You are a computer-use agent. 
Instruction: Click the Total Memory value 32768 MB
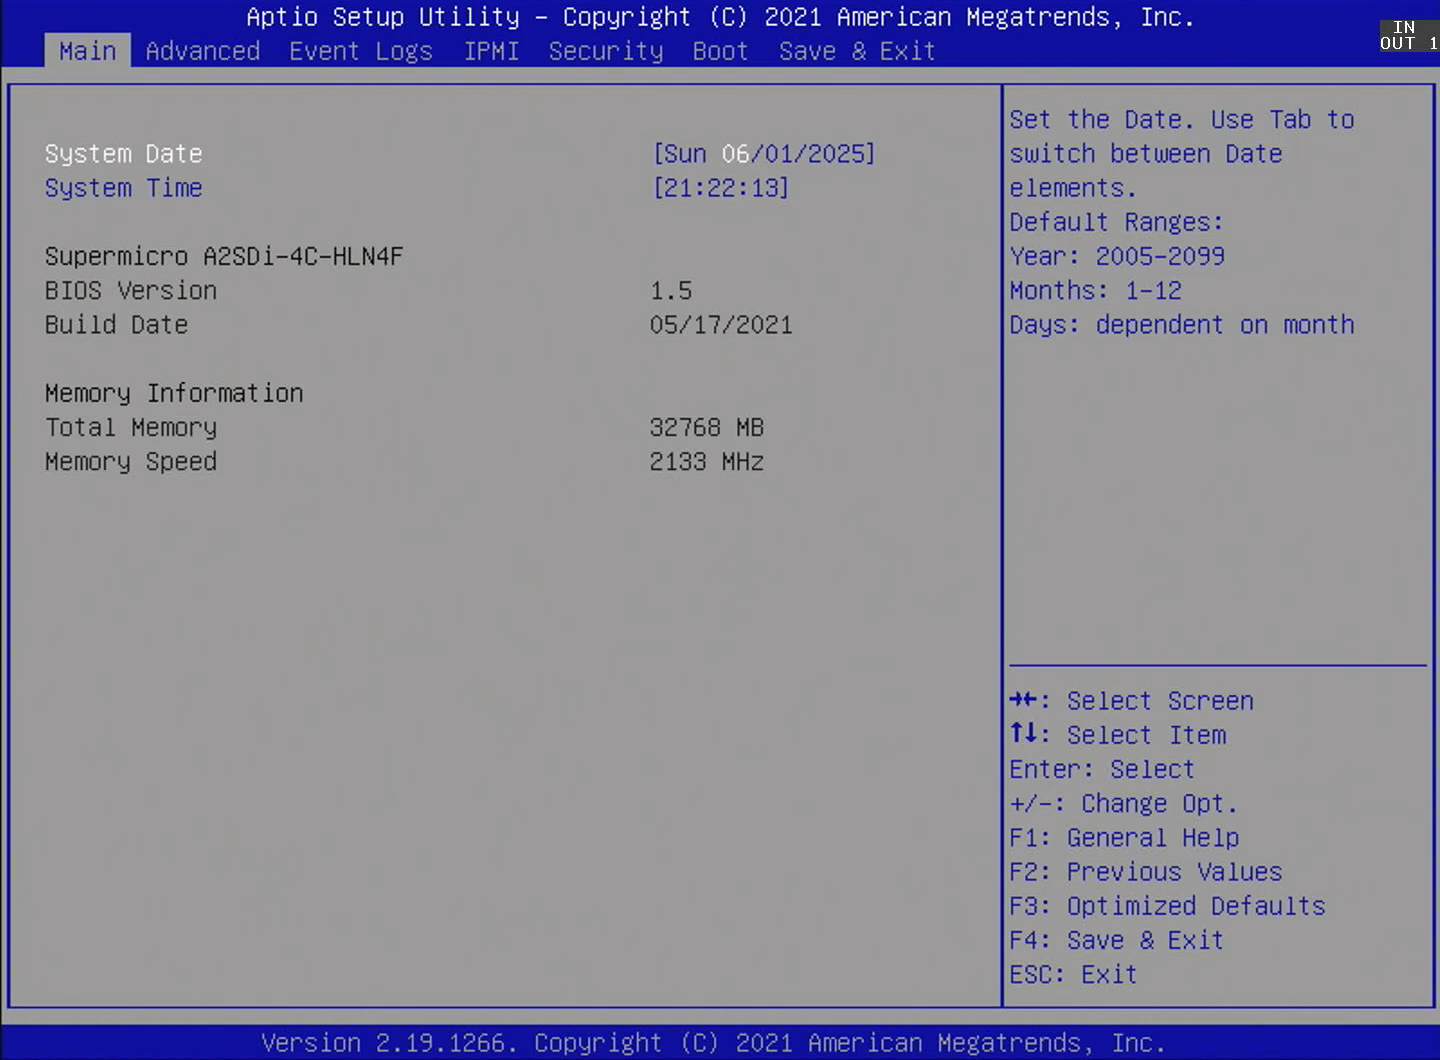(707, 428)
